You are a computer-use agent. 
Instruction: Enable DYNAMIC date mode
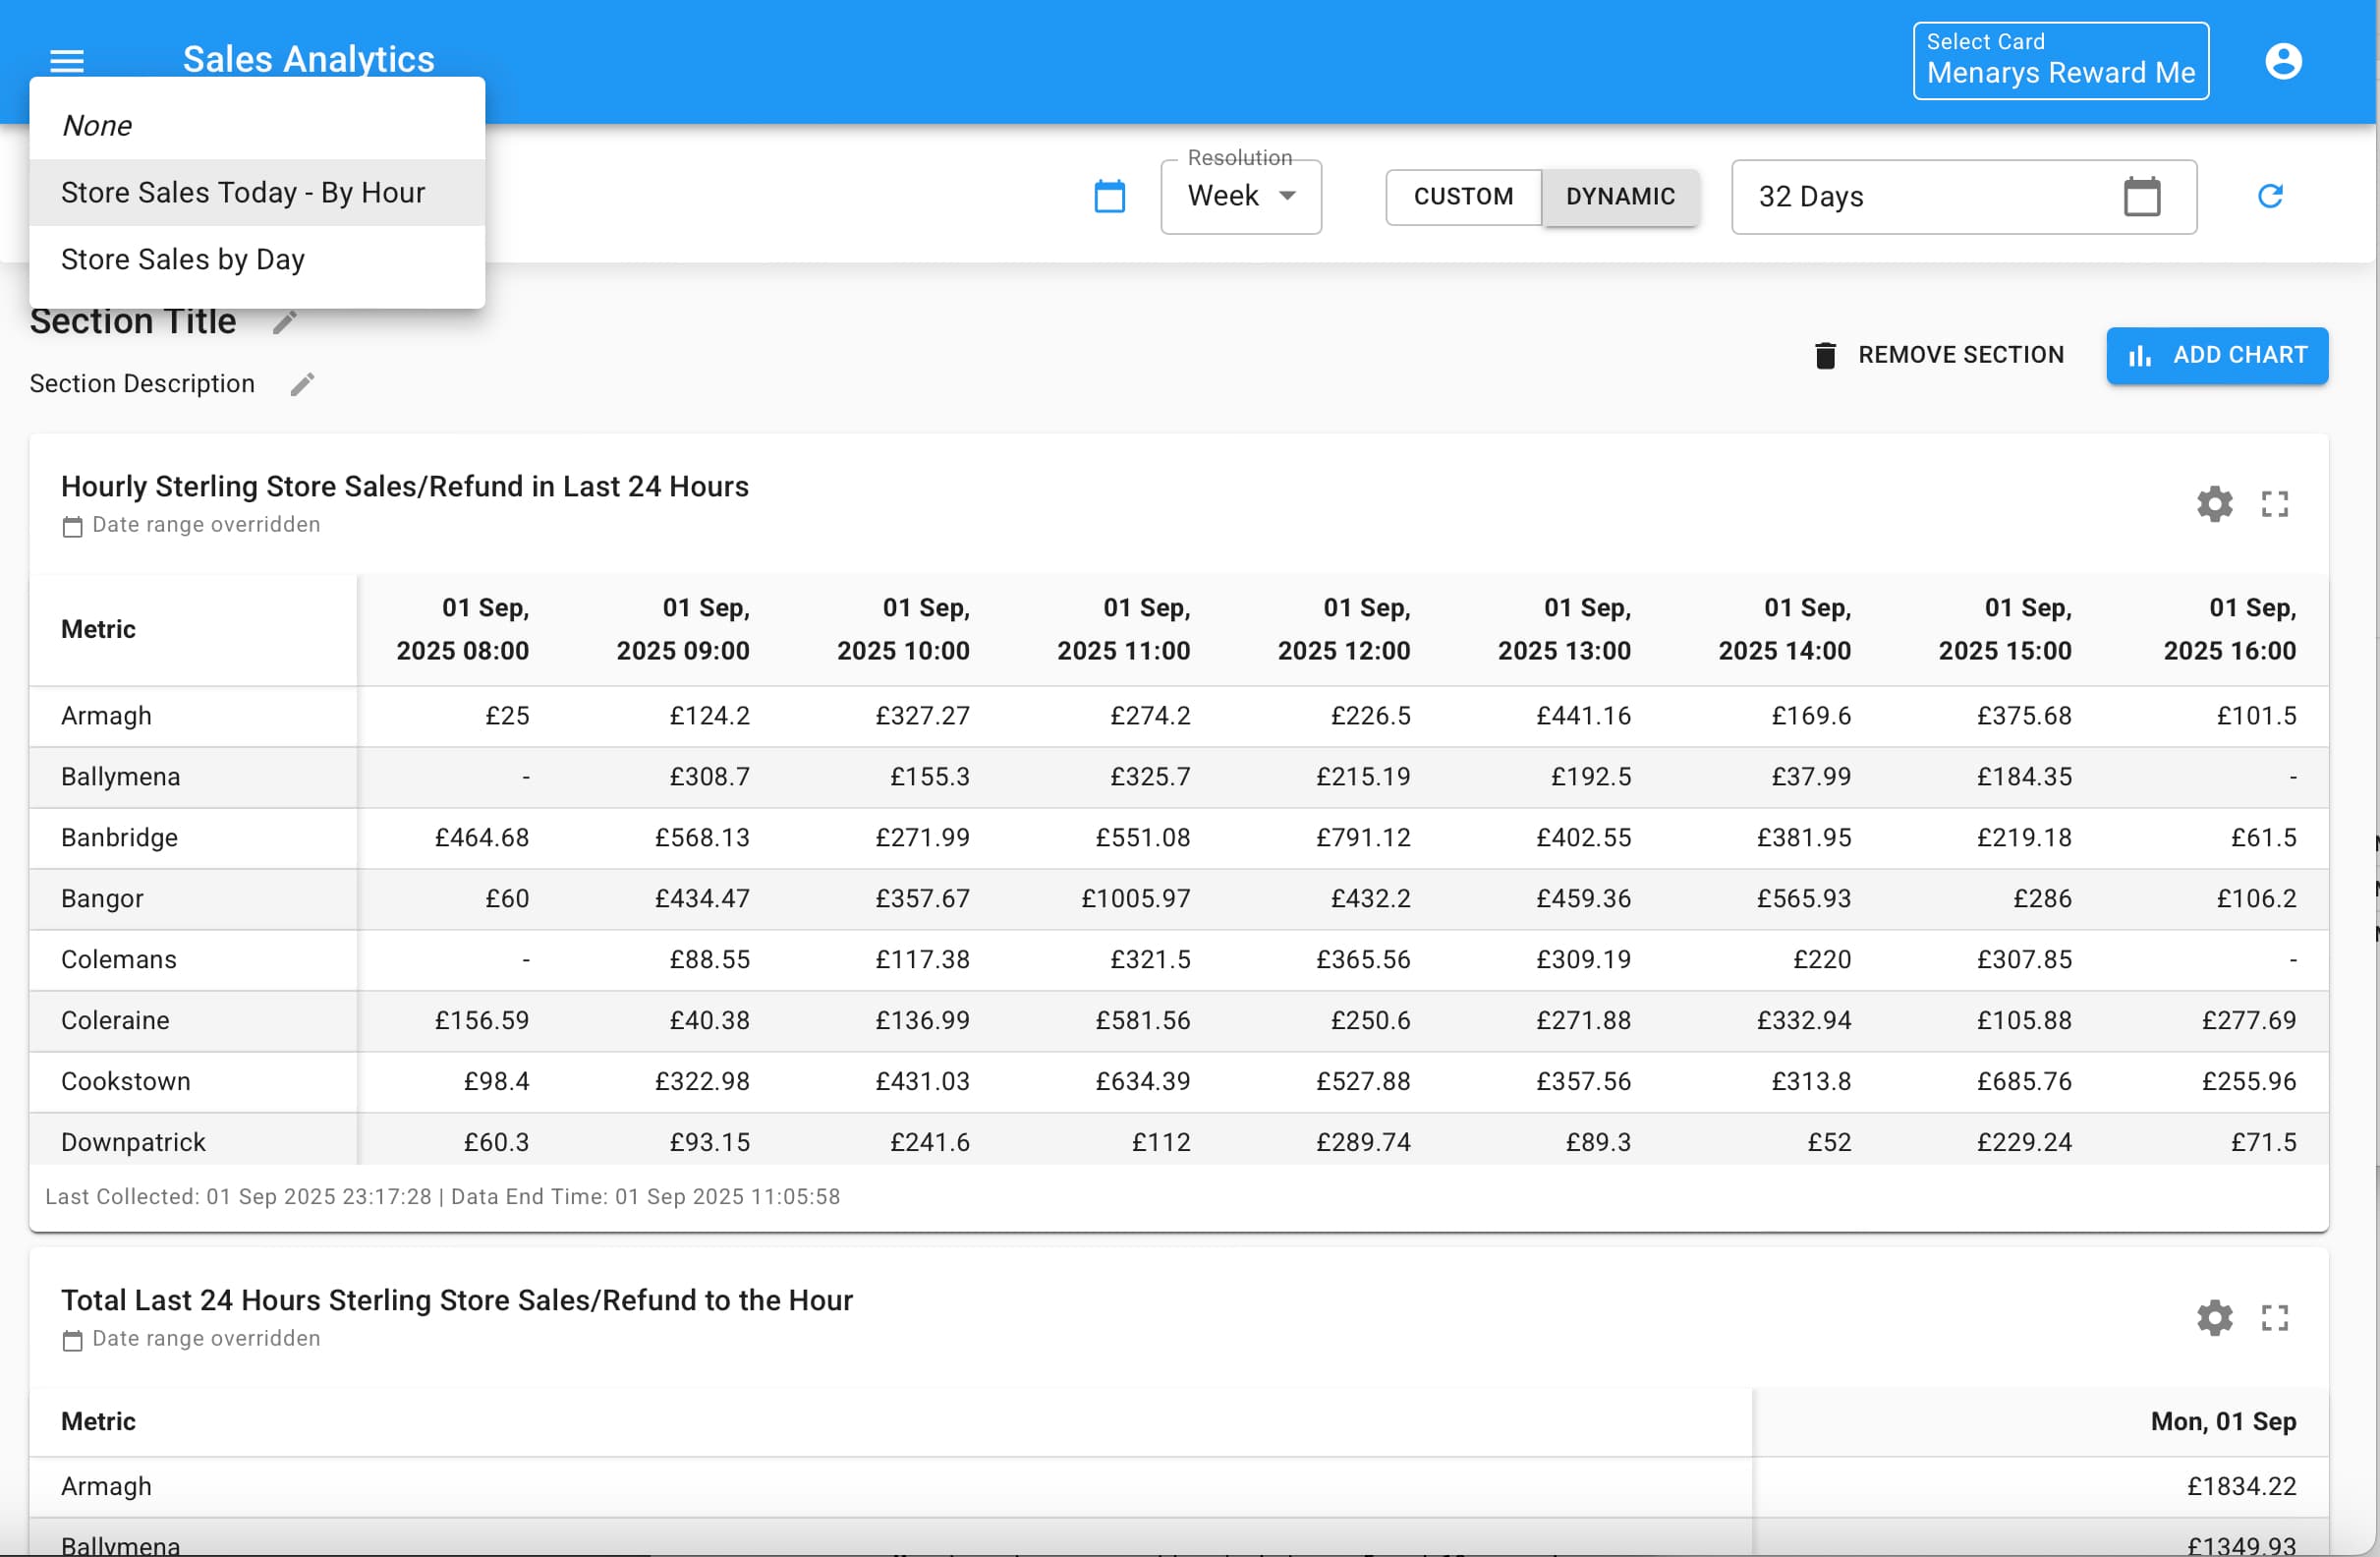[x=1620, y=196]
